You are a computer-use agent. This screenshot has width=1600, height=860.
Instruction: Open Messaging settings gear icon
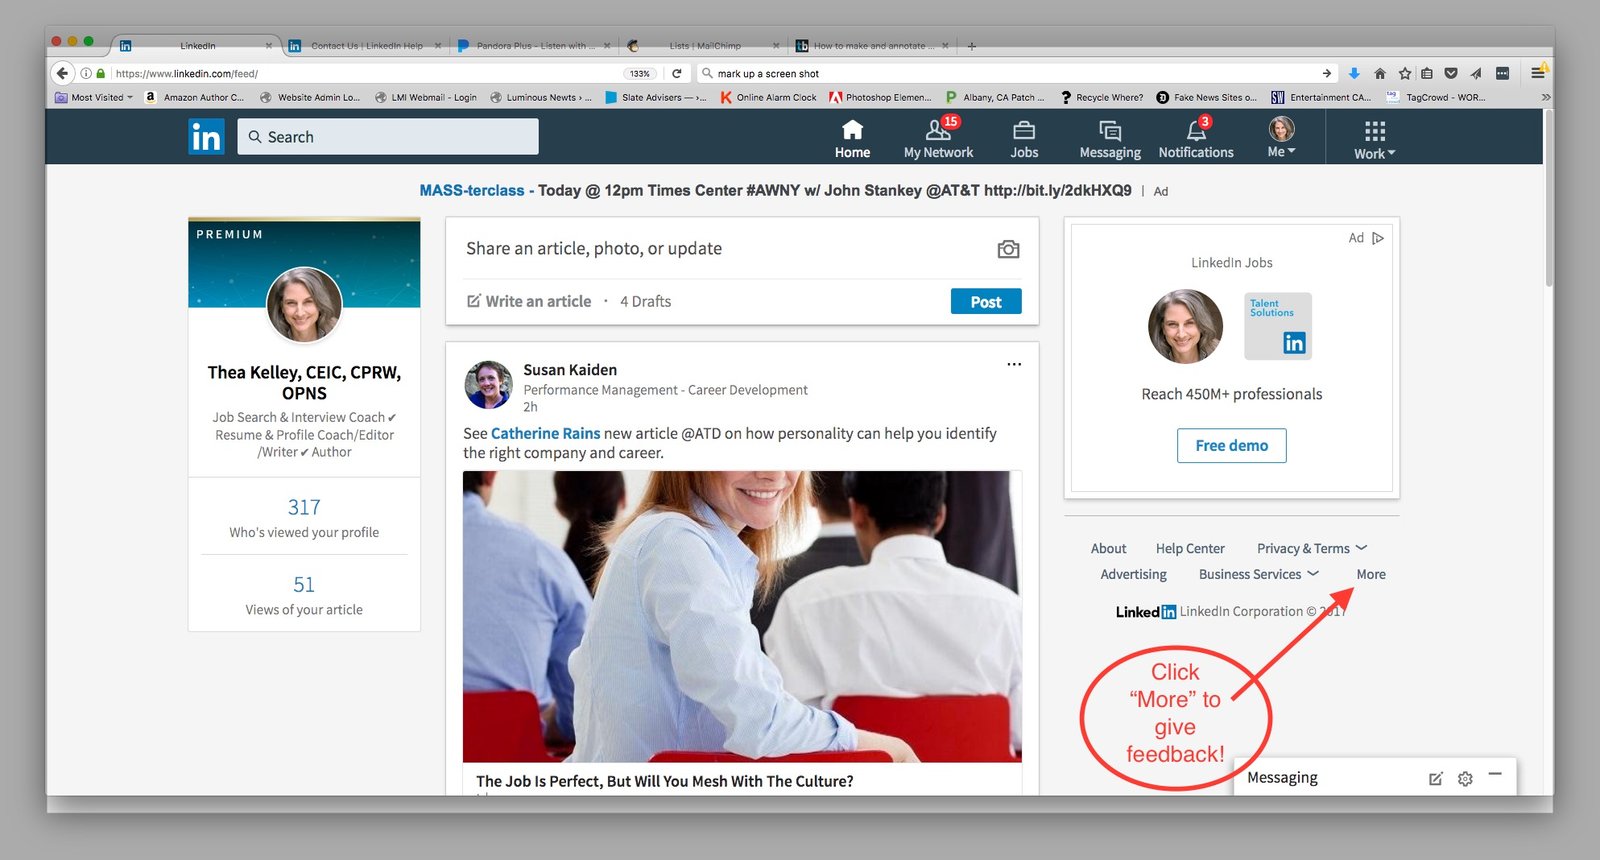[1465, 778]
